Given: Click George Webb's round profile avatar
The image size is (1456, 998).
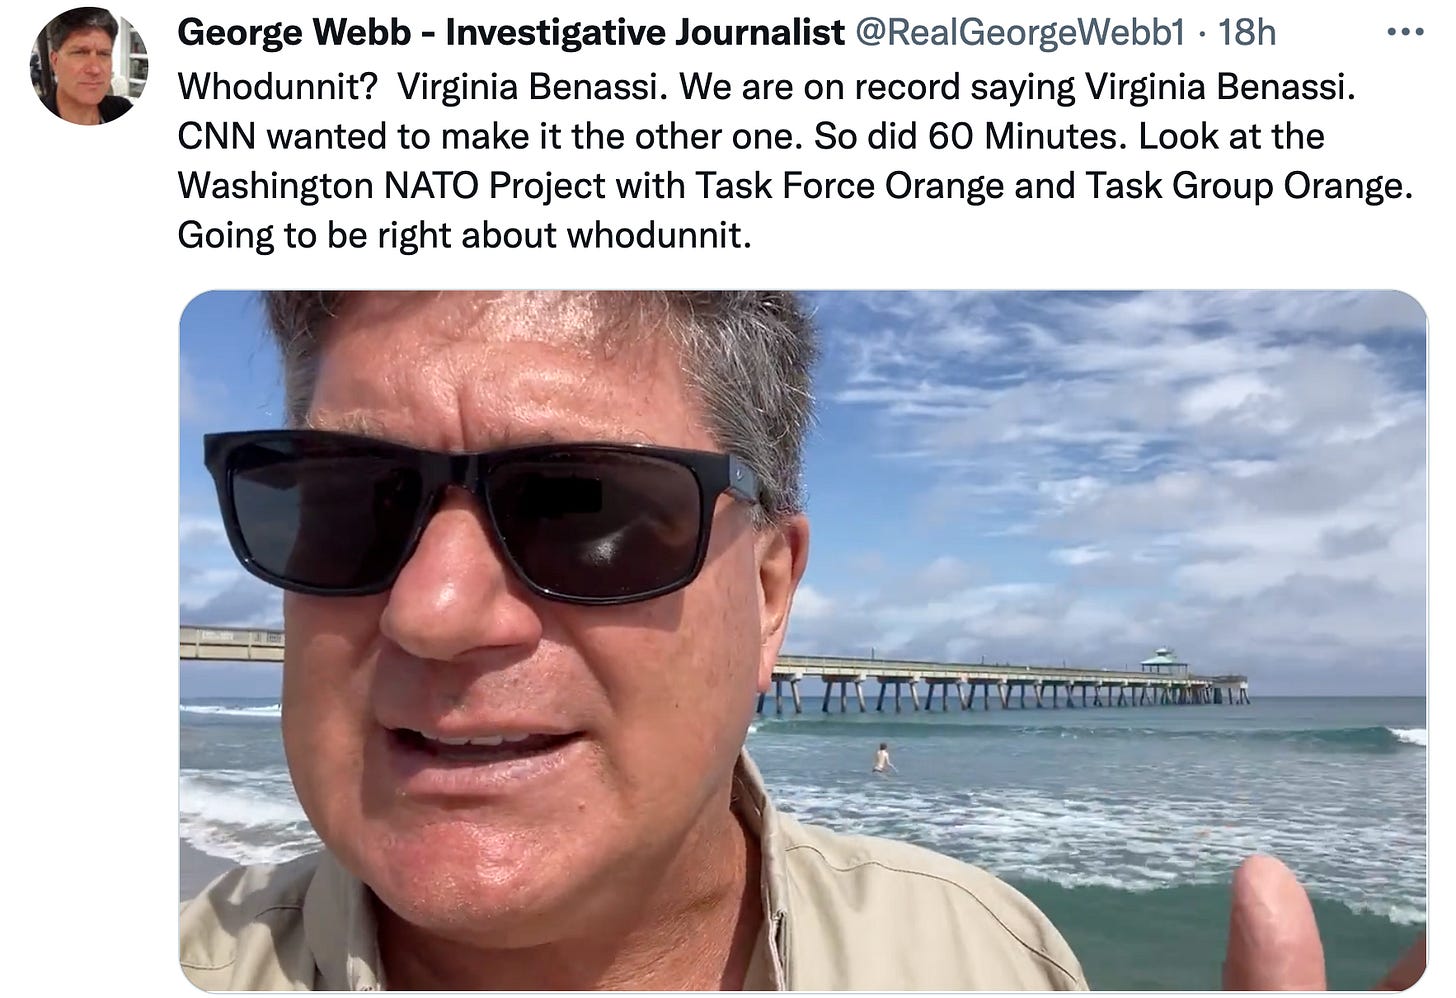Looking at the screenshot, I should (89, 65).
